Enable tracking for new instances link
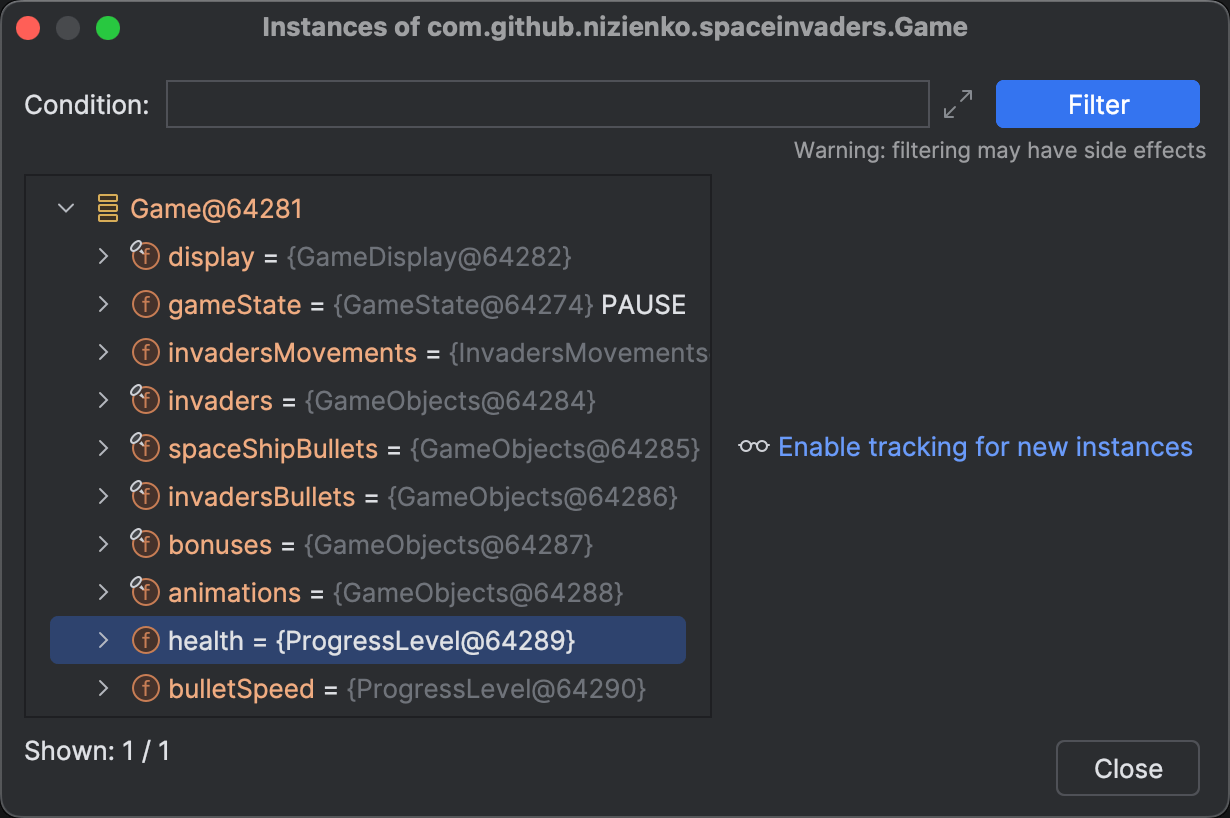Screen dimensions: 1230x818 pyautogui.click(x=985, y=447)
